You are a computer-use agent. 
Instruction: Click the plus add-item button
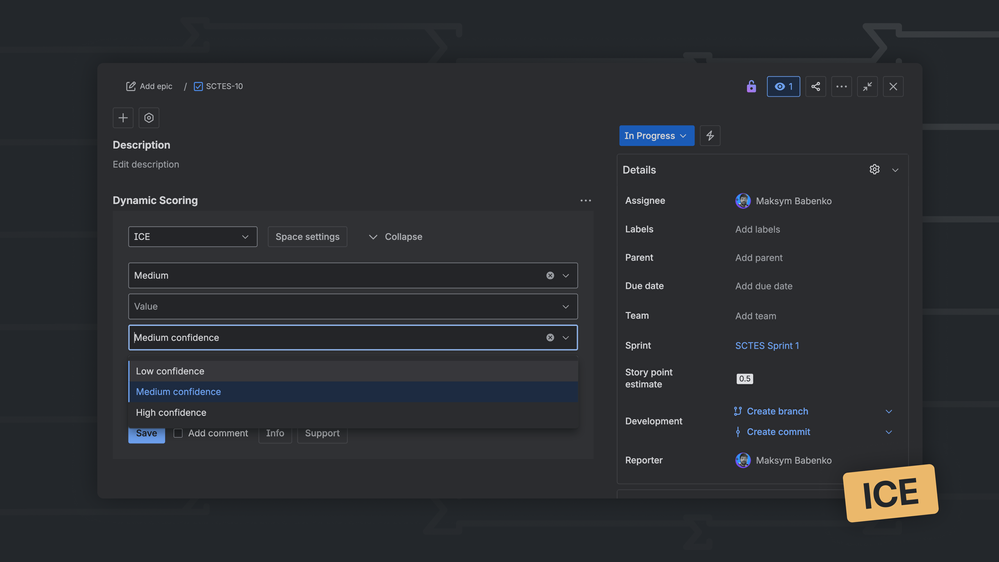click(x=123, y=118)
